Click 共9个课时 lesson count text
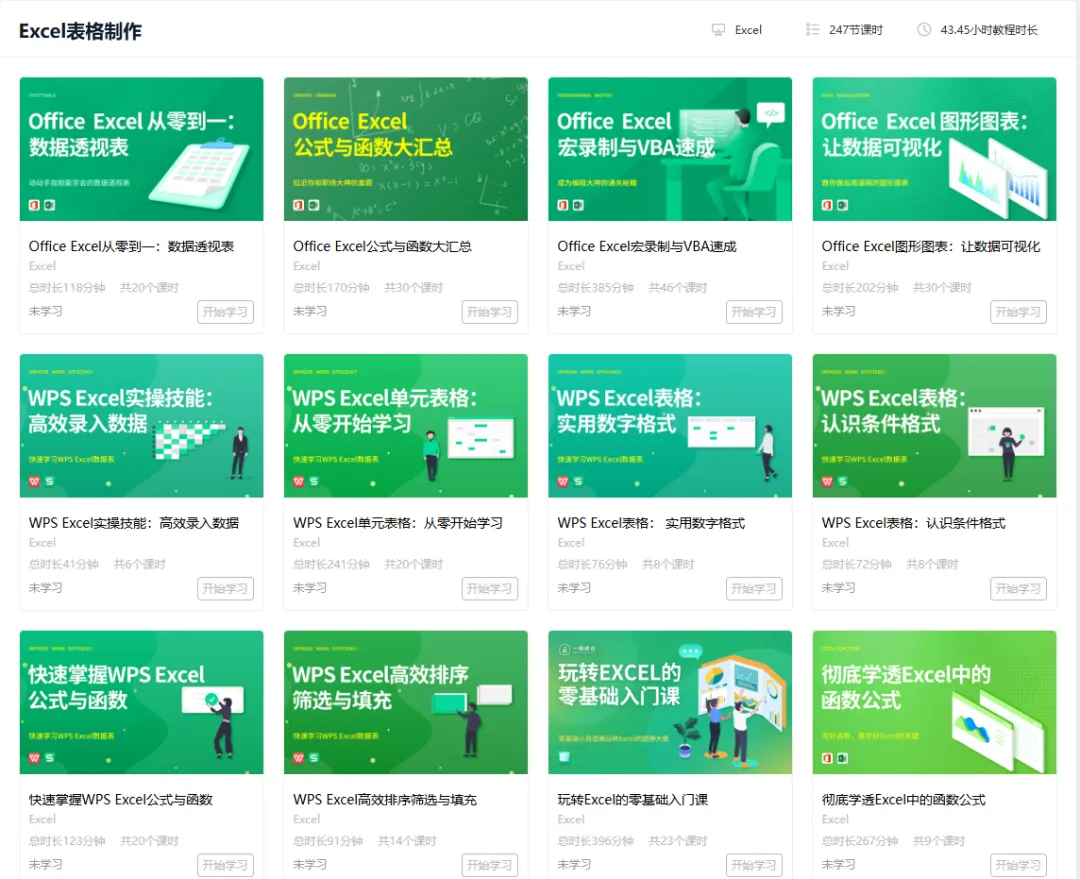1080x879 pixels. coord(939,841)
